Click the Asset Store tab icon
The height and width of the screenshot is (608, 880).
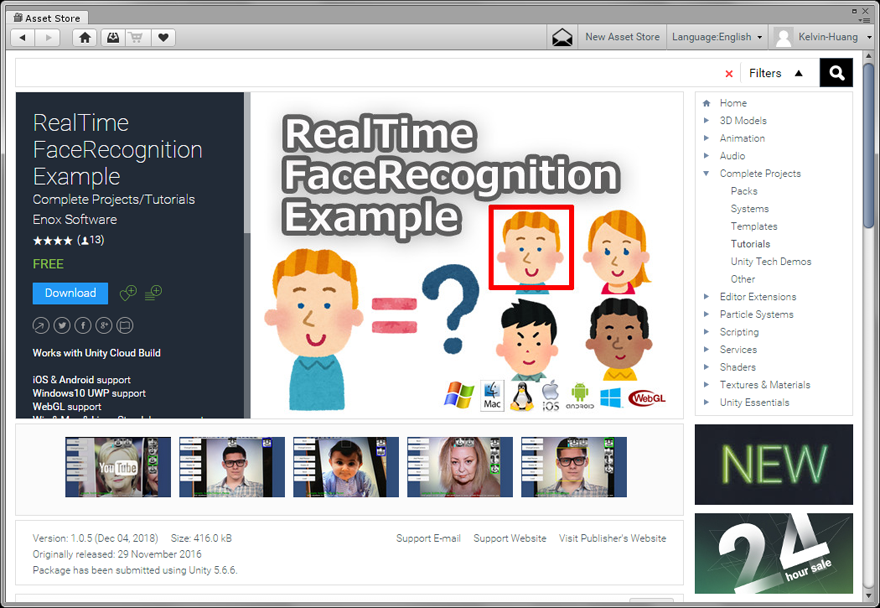tap(18, 18)
